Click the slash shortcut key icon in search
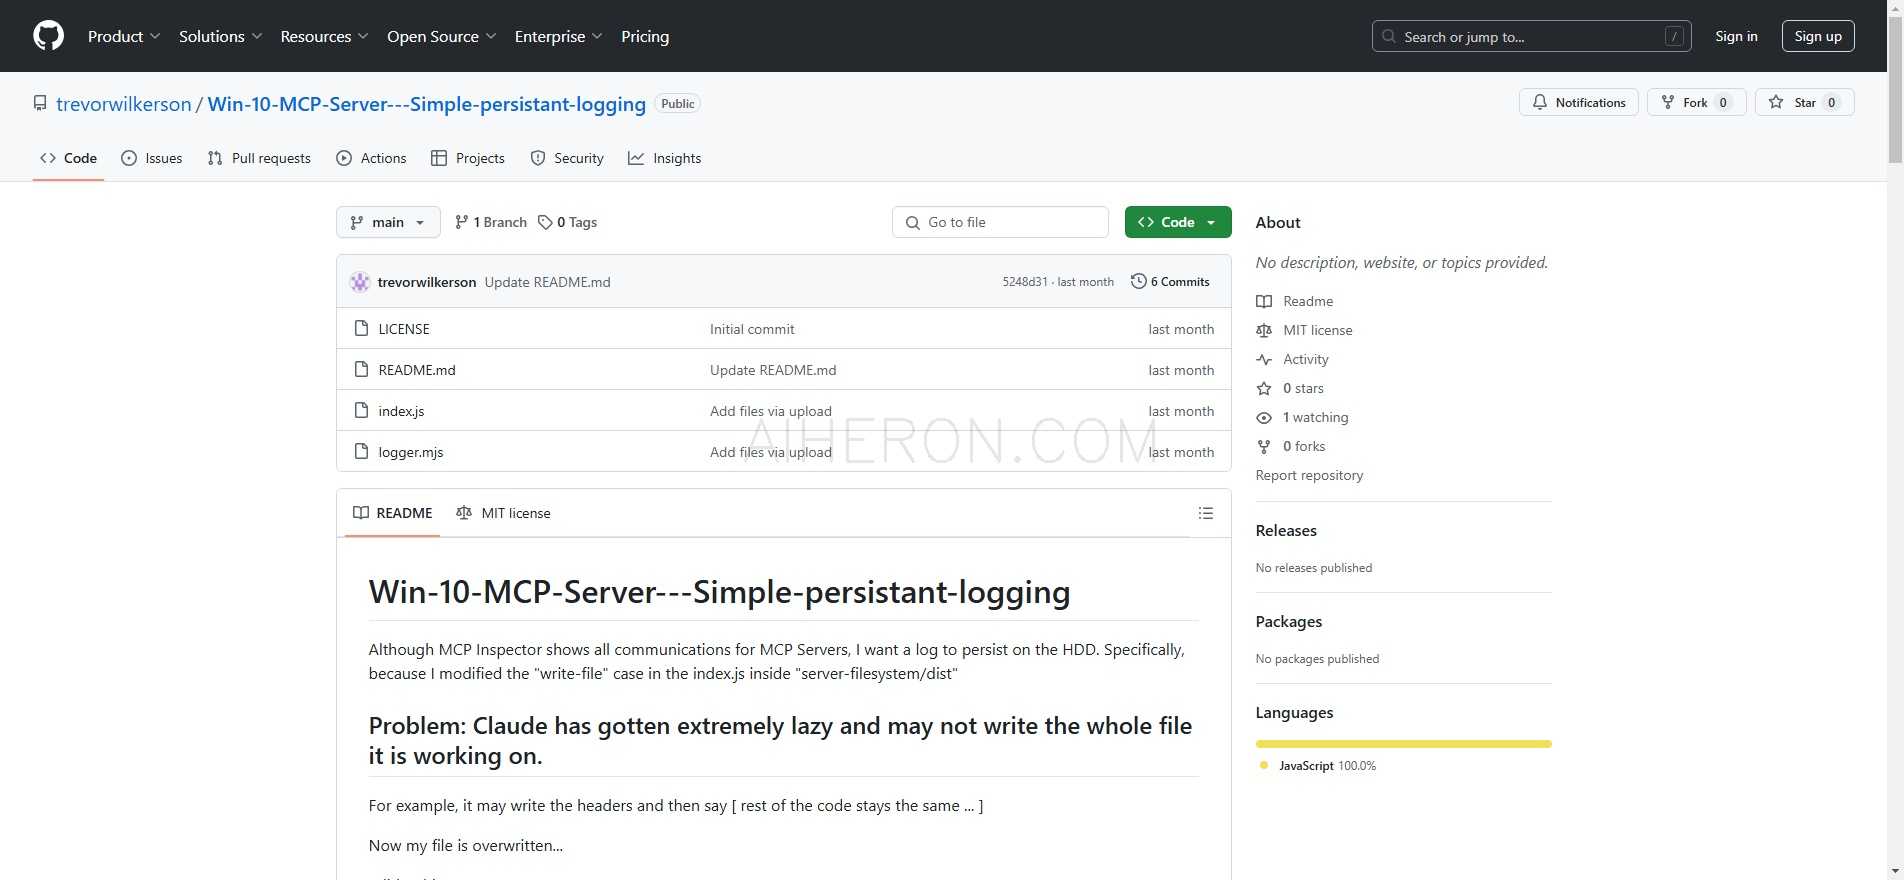1904x880 pixels. (x=1673, y=36)
